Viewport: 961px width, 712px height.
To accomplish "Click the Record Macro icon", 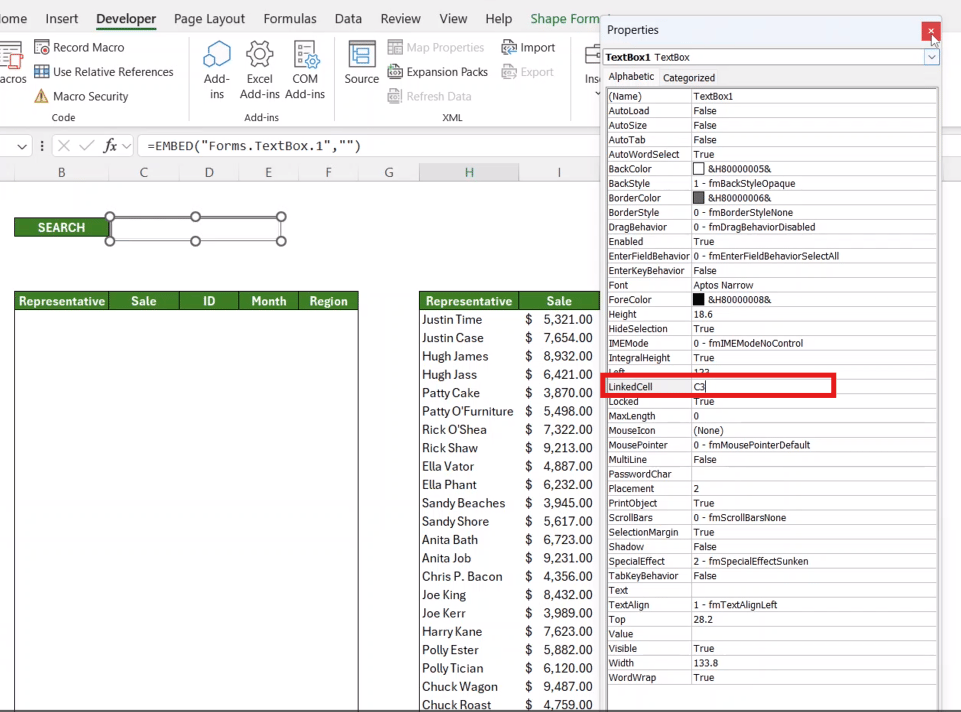I will 42,47.
